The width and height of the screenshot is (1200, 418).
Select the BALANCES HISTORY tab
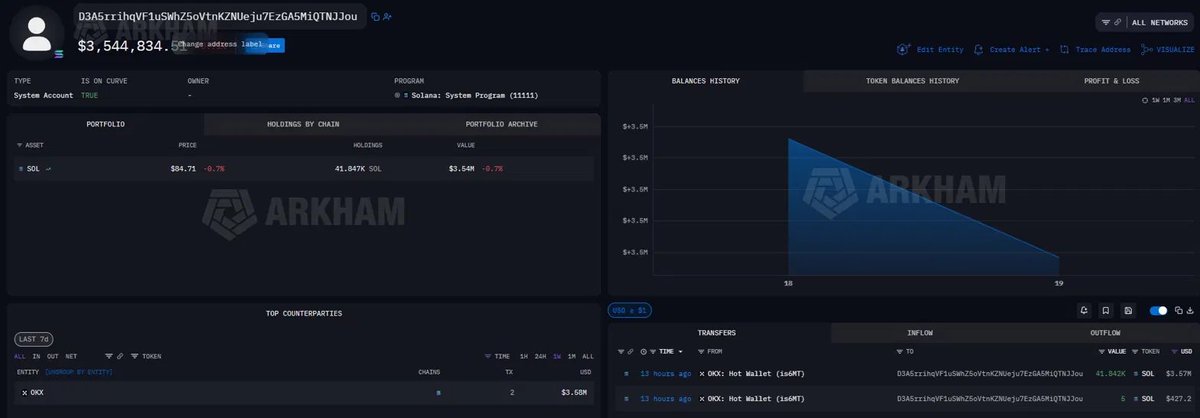706,81
